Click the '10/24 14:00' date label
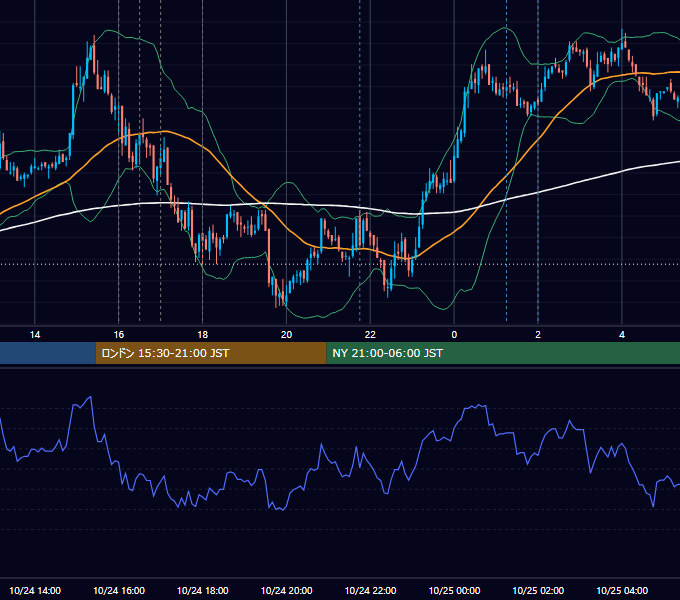Viewport: 680px width, 600px height. [x=35, y=591]
